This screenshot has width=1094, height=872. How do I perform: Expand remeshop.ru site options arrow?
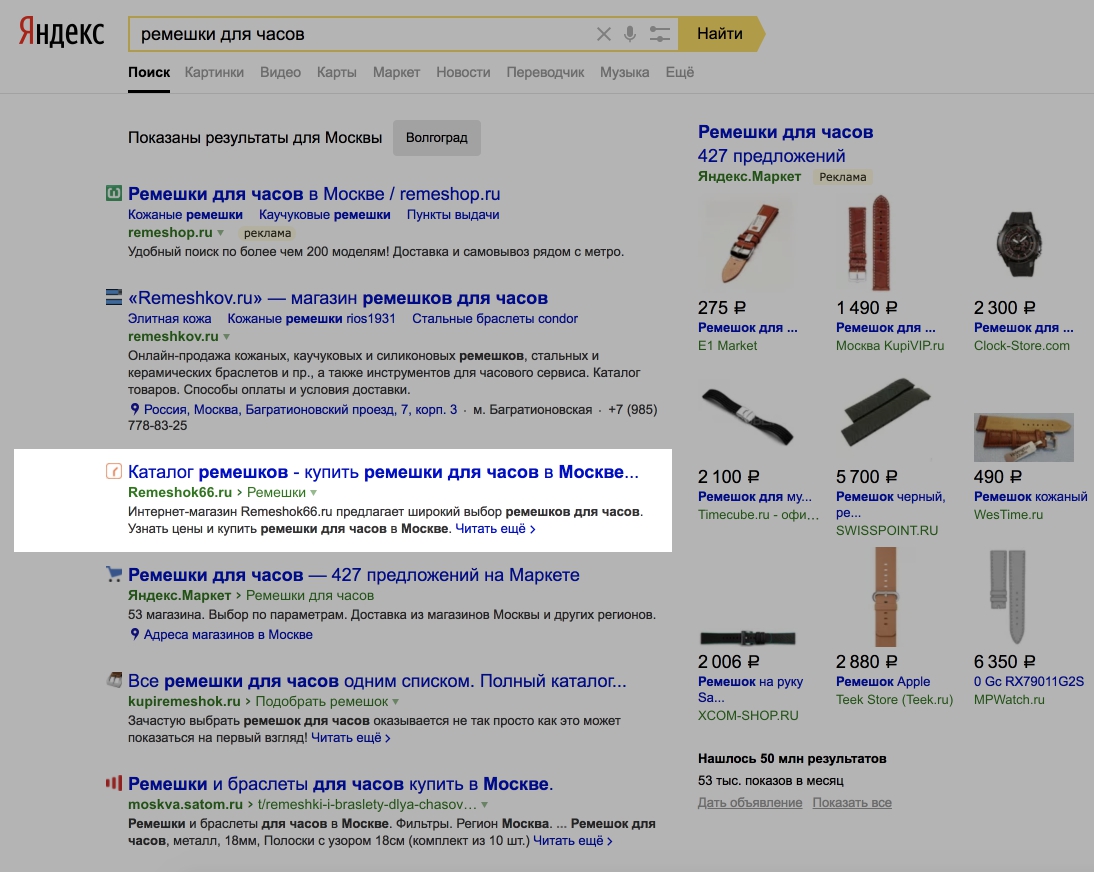pyautogui.click(x=220, y=233)
